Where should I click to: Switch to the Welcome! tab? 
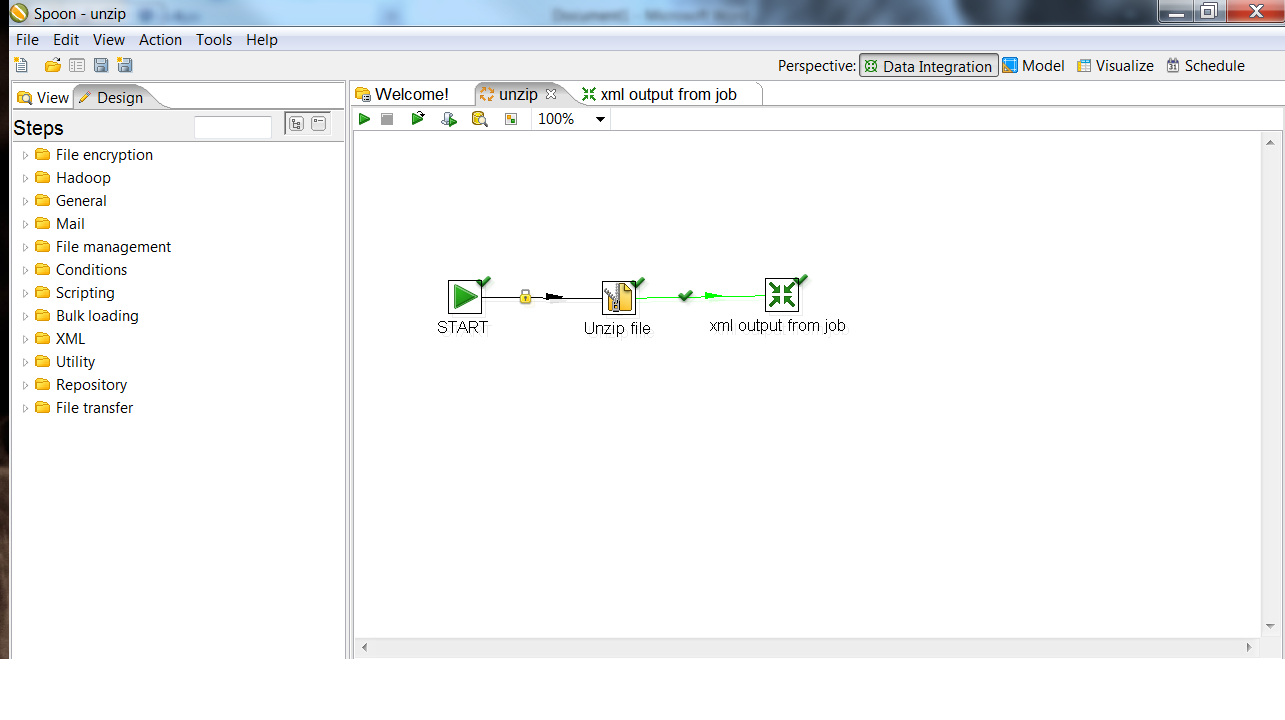(411, 93)
